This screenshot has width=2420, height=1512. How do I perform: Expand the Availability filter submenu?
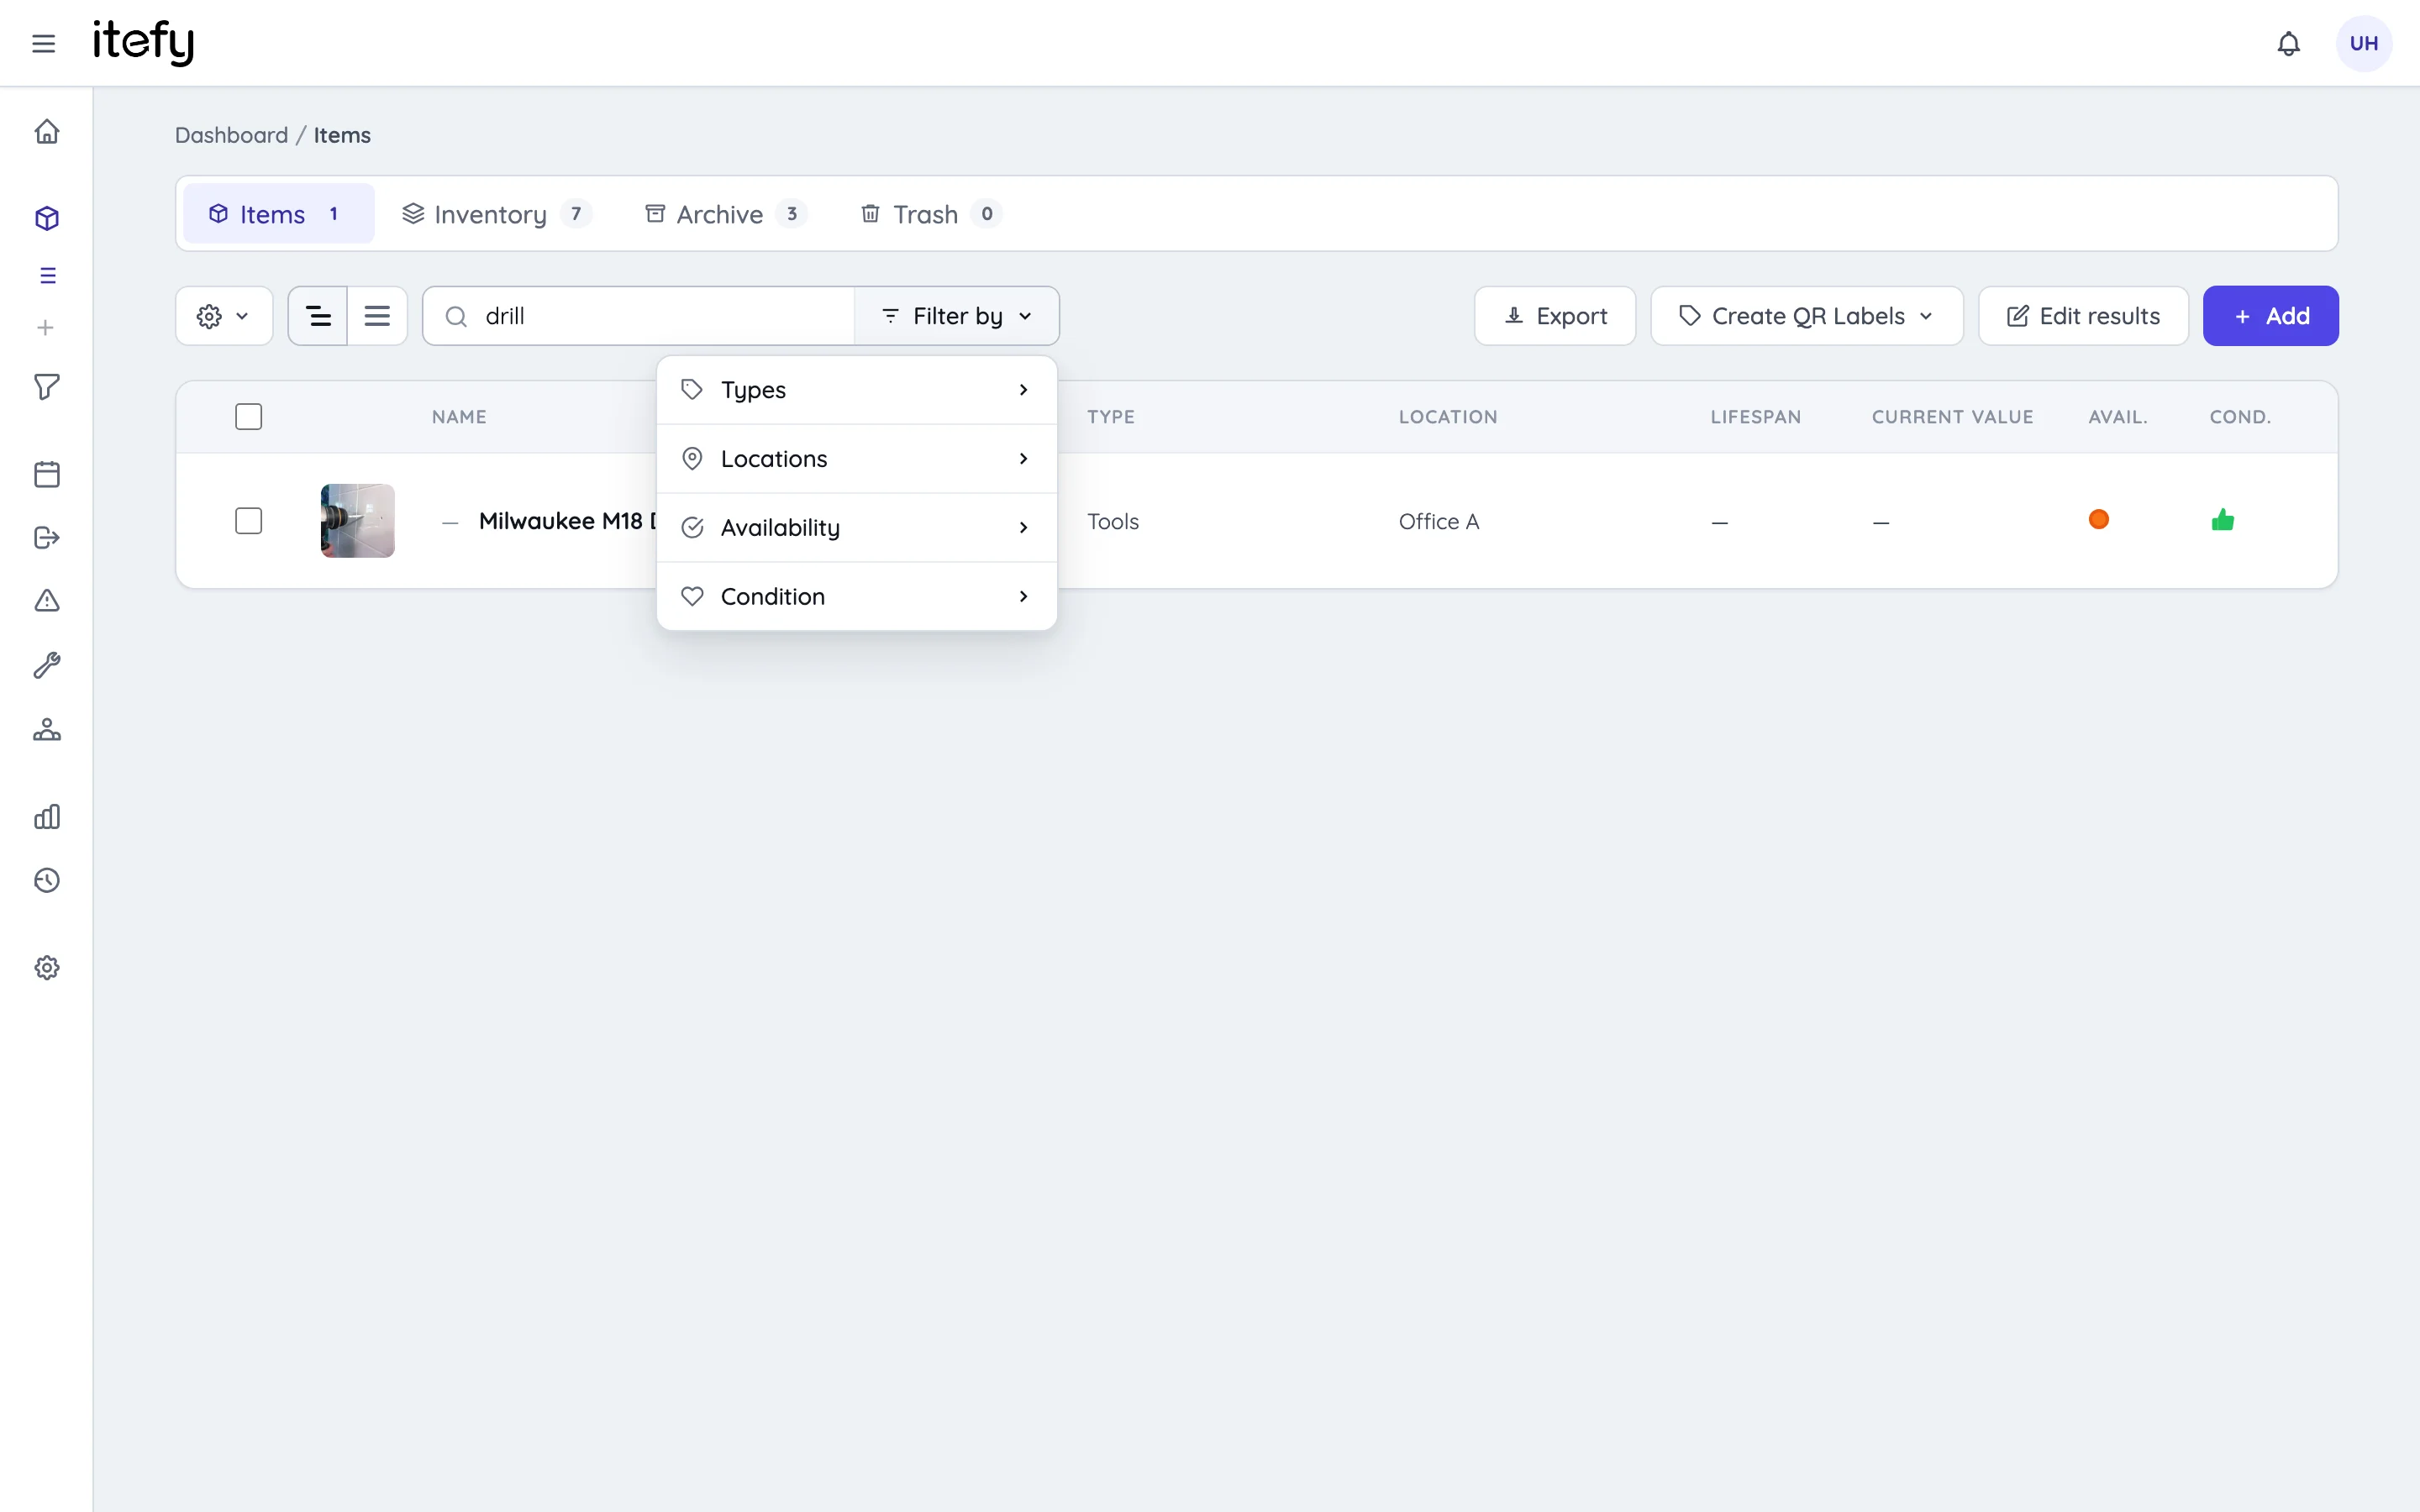(857, 528)
